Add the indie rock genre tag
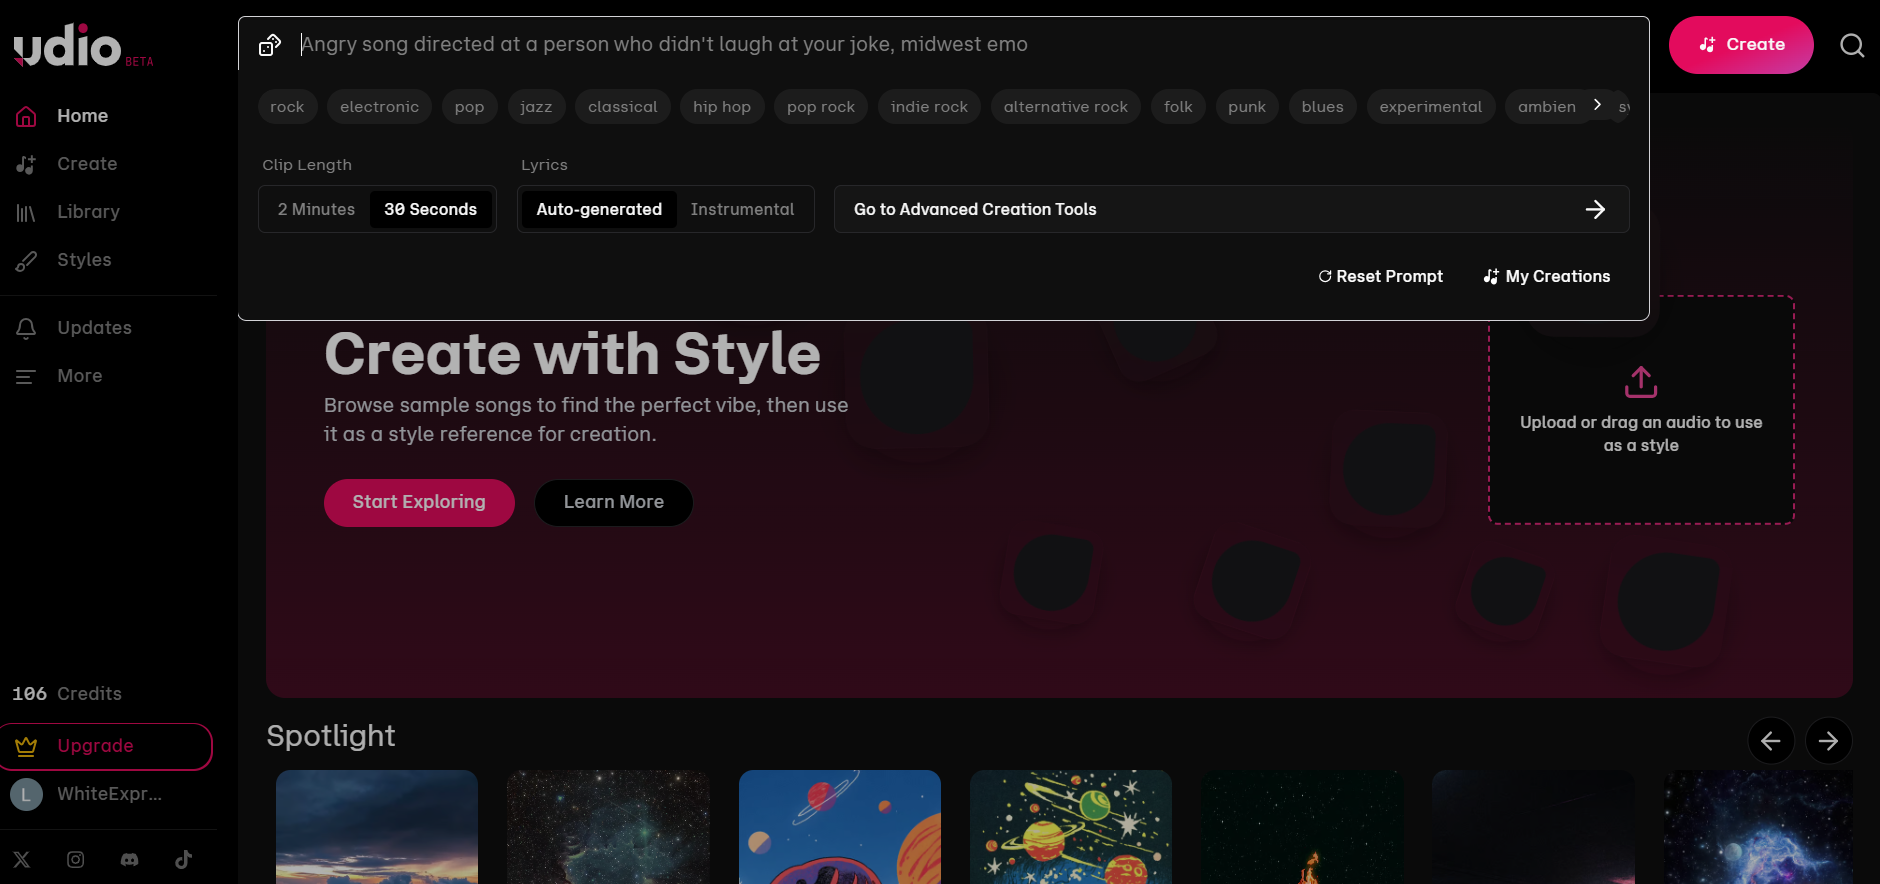The width and height of the screenshot is (1880, 884). point(929,107)
